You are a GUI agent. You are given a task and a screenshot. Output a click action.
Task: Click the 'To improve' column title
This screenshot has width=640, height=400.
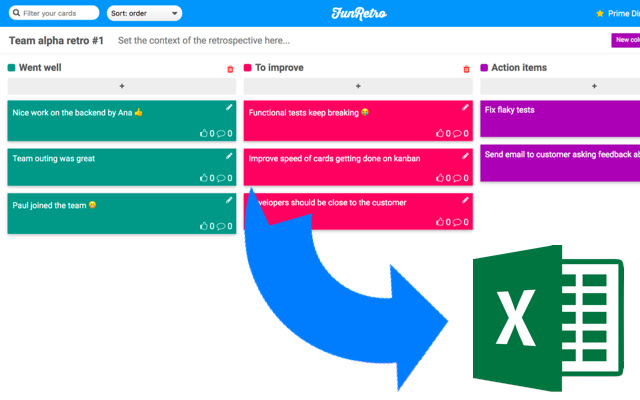click(x=279, y=68)
